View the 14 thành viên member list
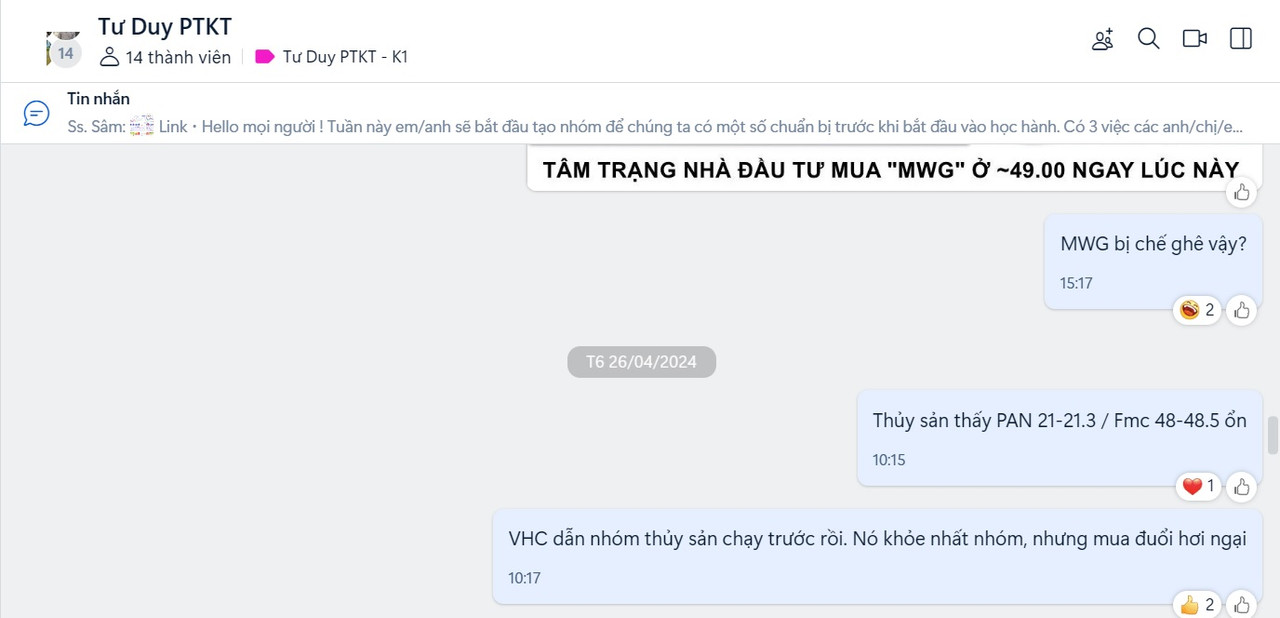Screen dimensions: 1280x618 click(165, 57)
